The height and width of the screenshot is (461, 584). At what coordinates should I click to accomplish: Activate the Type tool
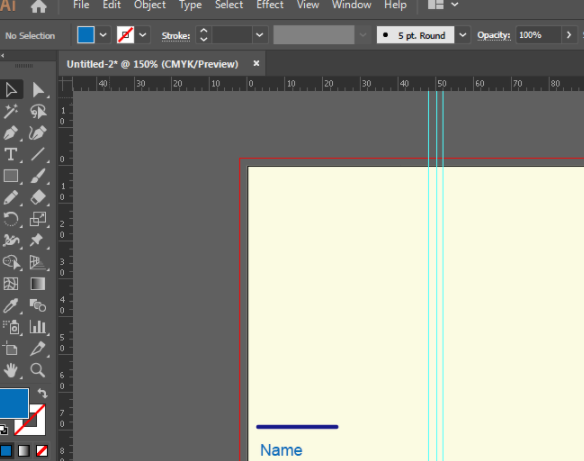coord(11,155)
